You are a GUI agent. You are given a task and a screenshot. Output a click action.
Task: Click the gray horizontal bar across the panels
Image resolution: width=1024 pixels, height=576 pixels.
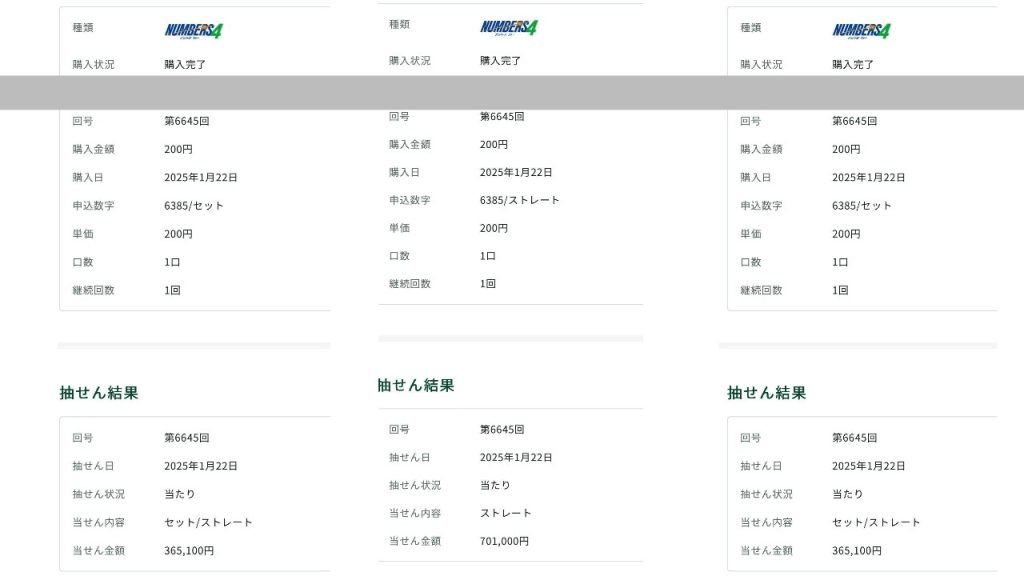point(512,92)
